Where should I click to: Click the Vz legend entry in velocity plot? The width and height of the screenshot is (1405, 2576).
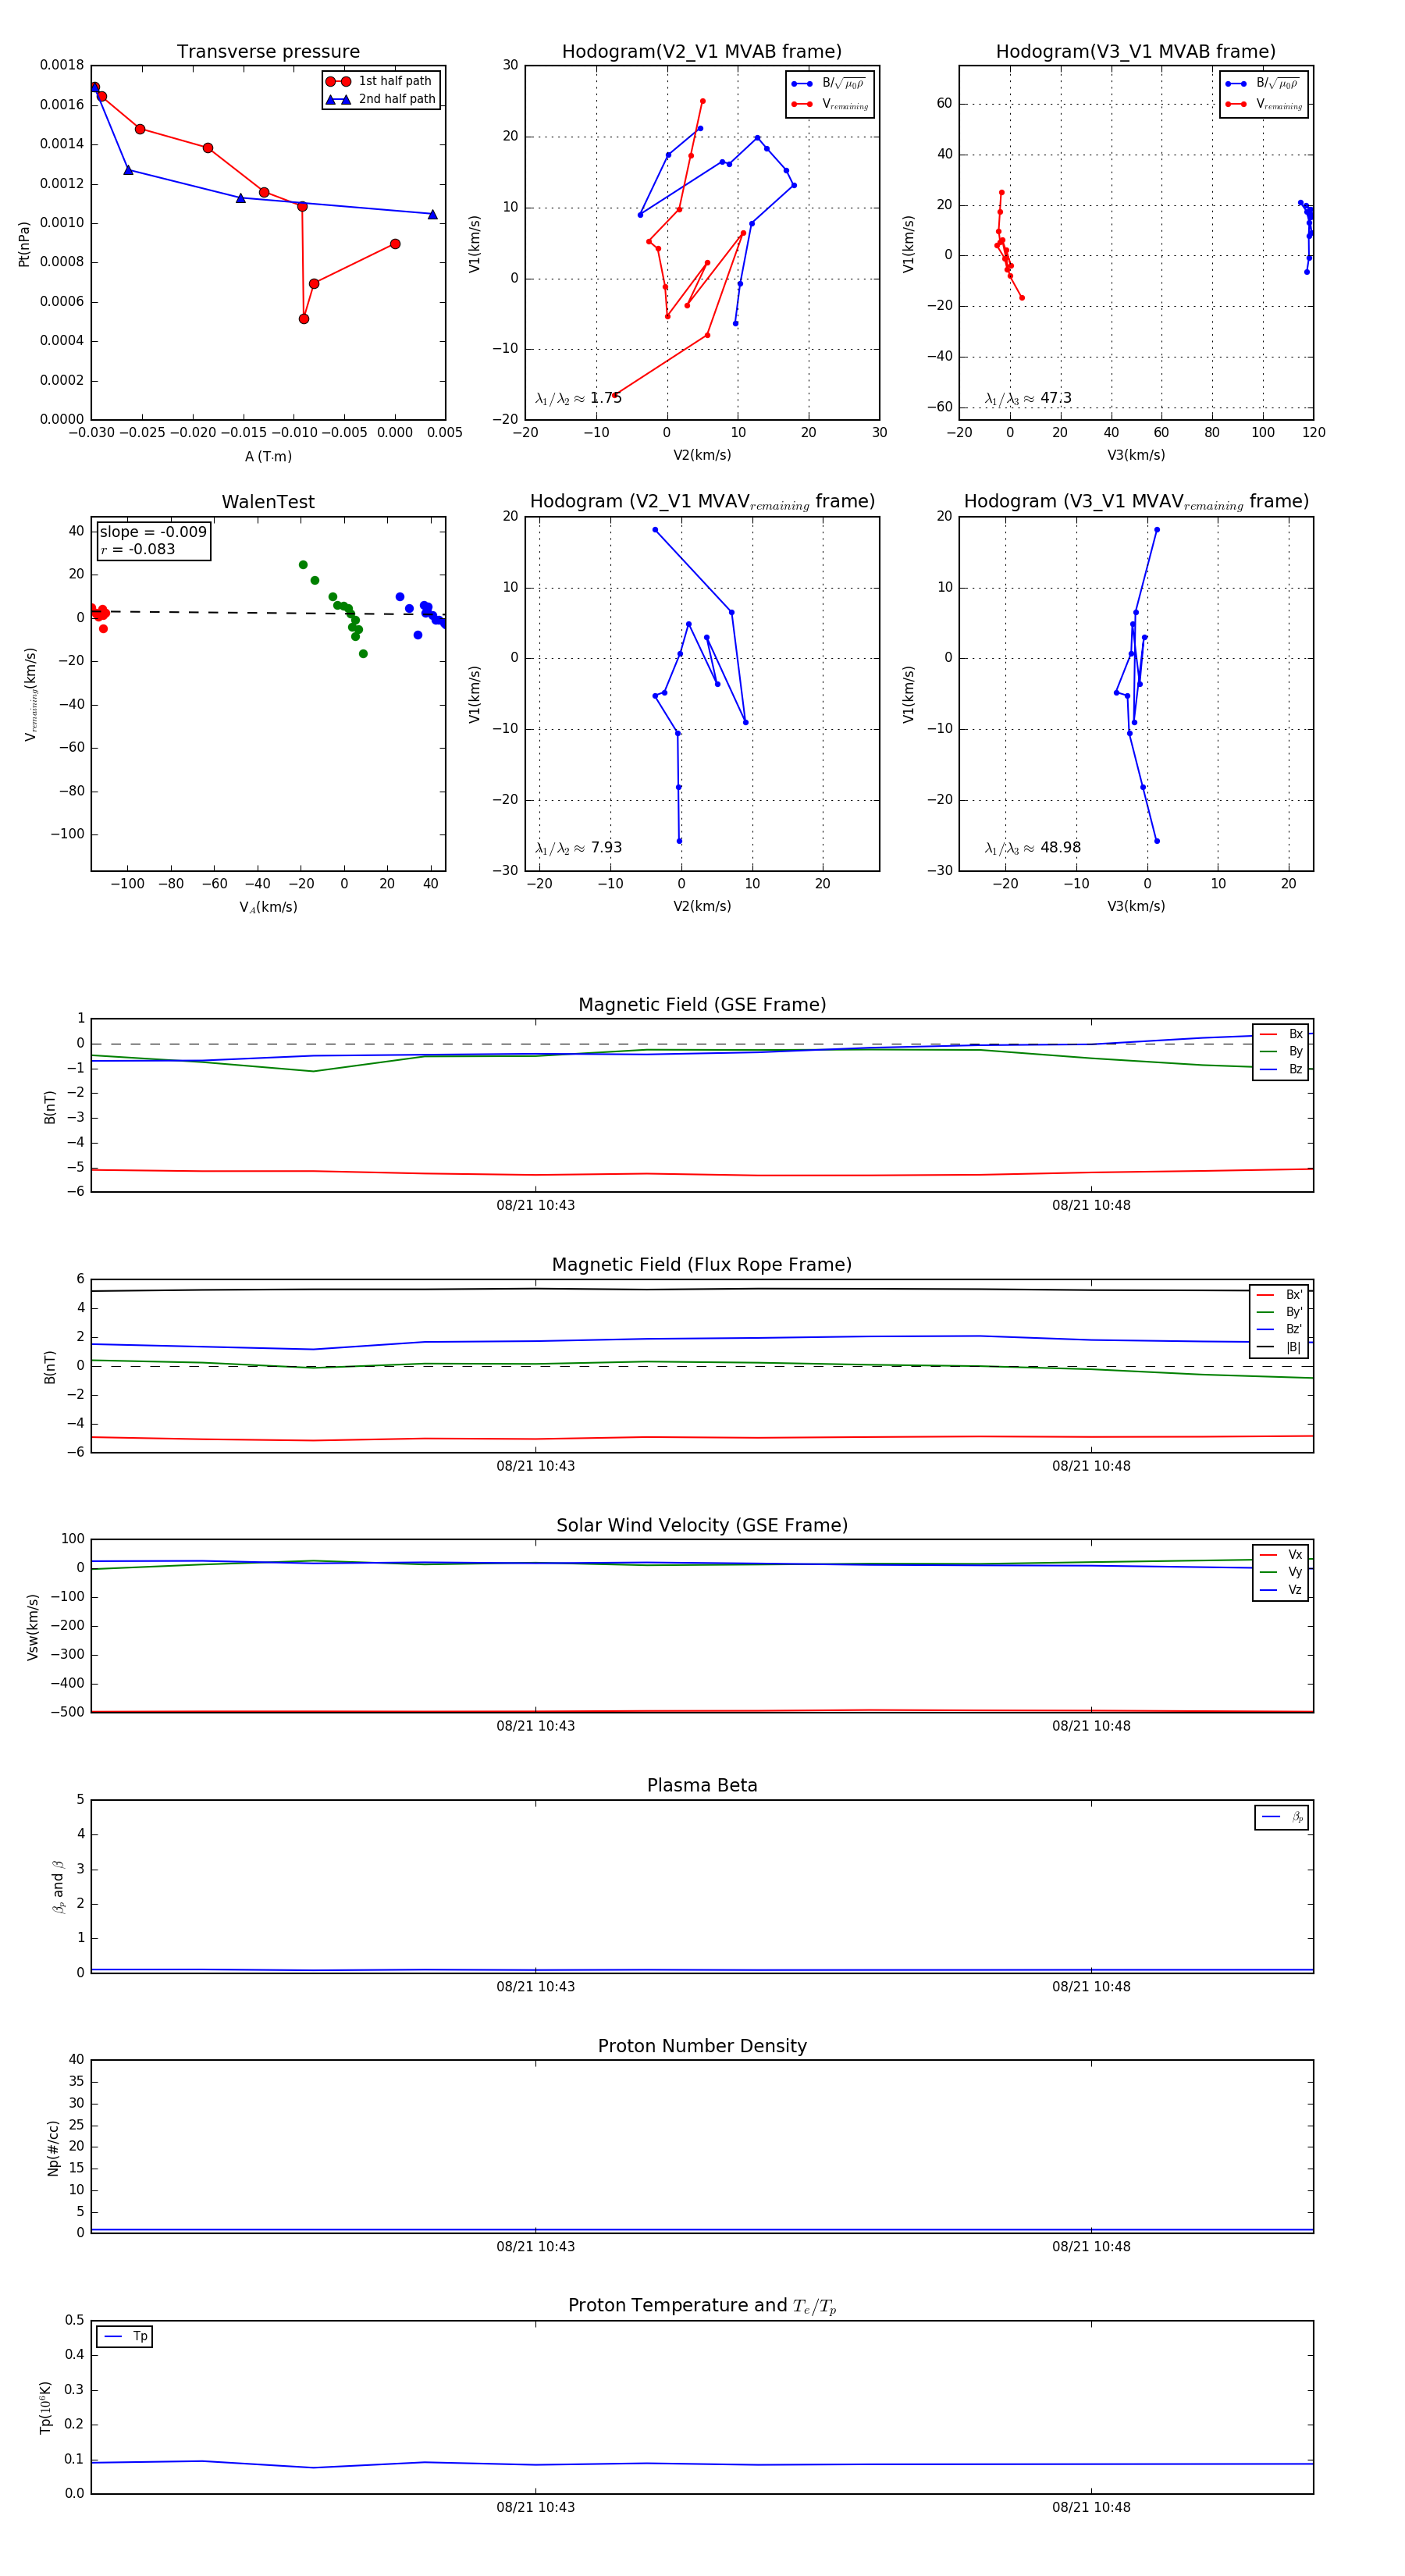pyautogui.click(x=1281, y=1590)
